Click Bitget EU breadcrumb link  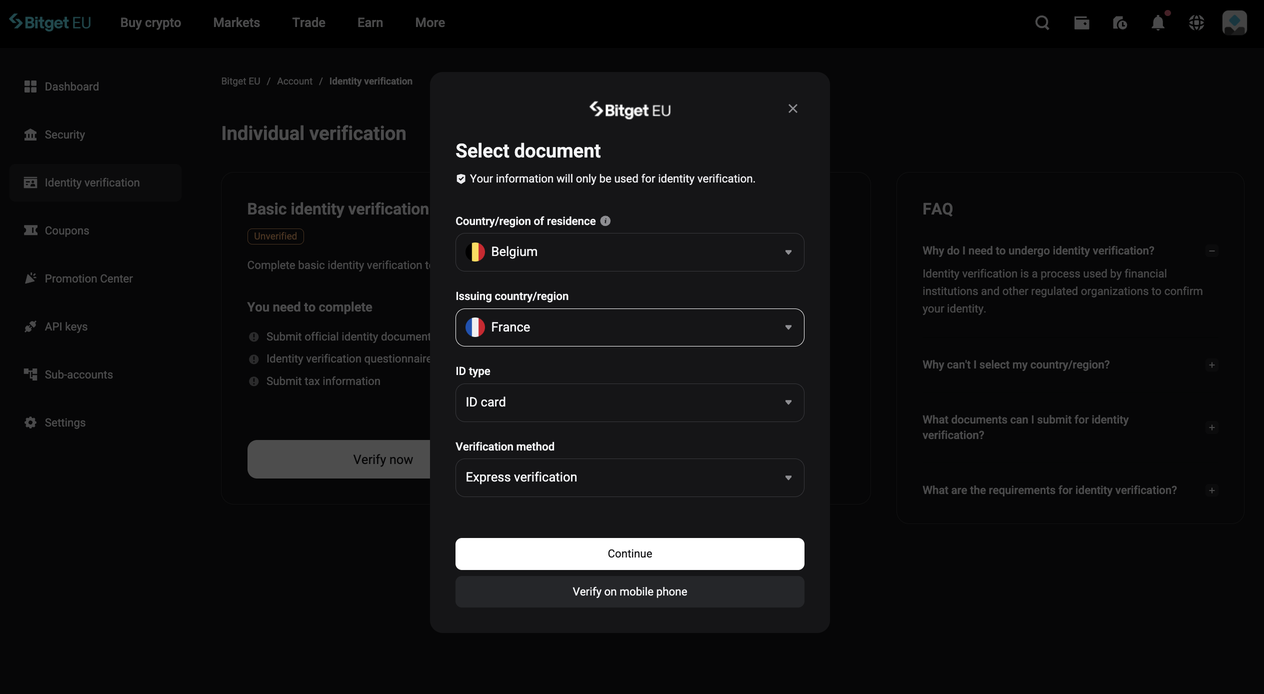click(x=241, y=81)
